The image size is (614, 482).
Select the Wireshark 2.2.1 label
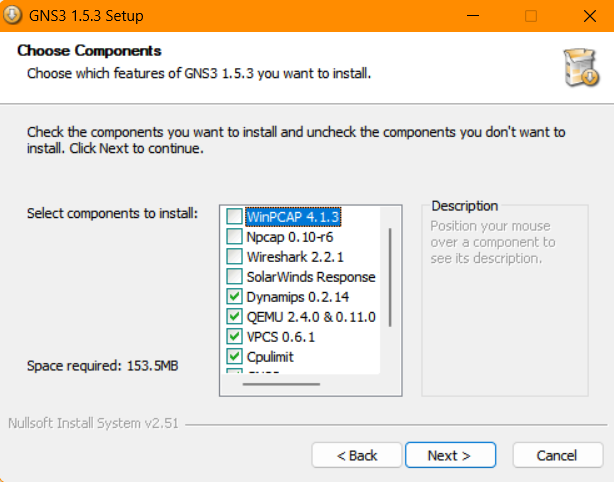(295, 257)
